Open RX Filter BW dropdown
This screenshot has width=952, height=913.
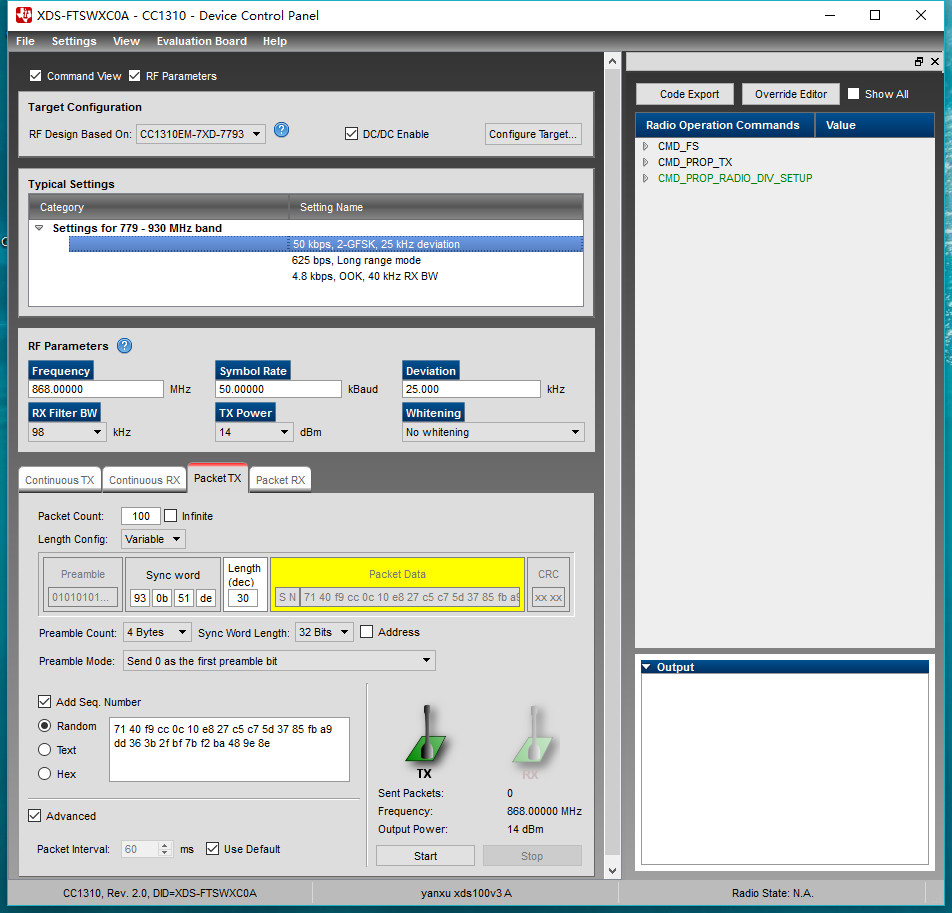tap(67, 432)
